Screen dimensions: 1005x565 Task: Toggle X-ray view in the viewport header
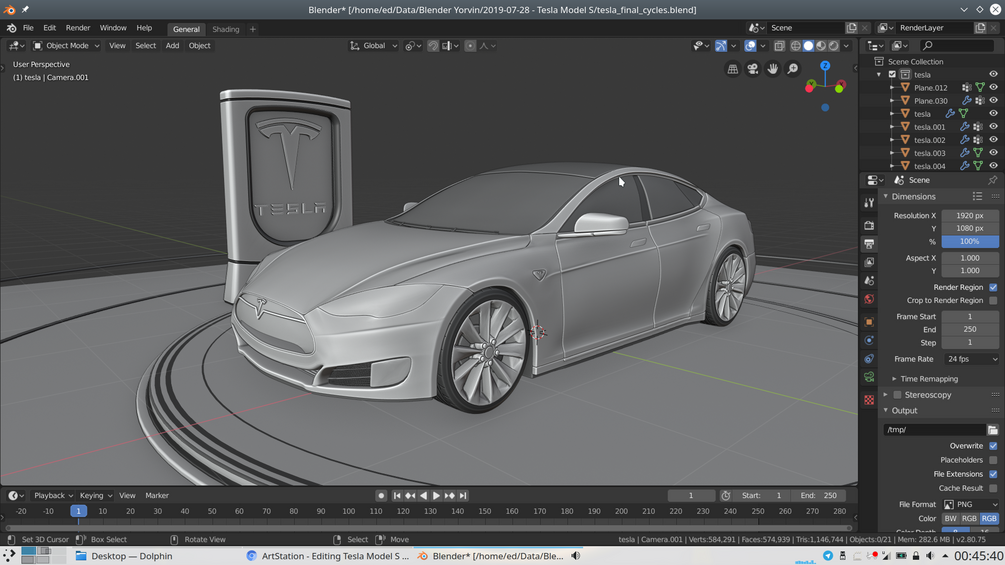[x=779, y=46]
